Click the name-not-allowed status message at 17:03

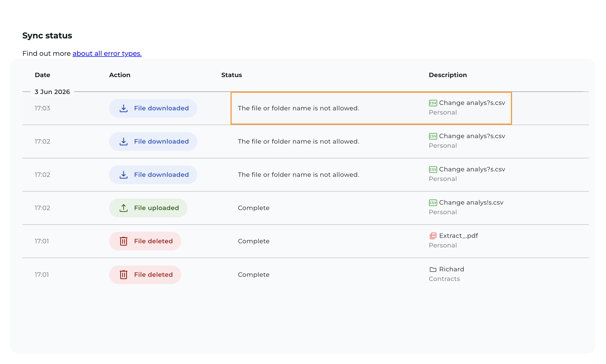(x=298, y=108)
